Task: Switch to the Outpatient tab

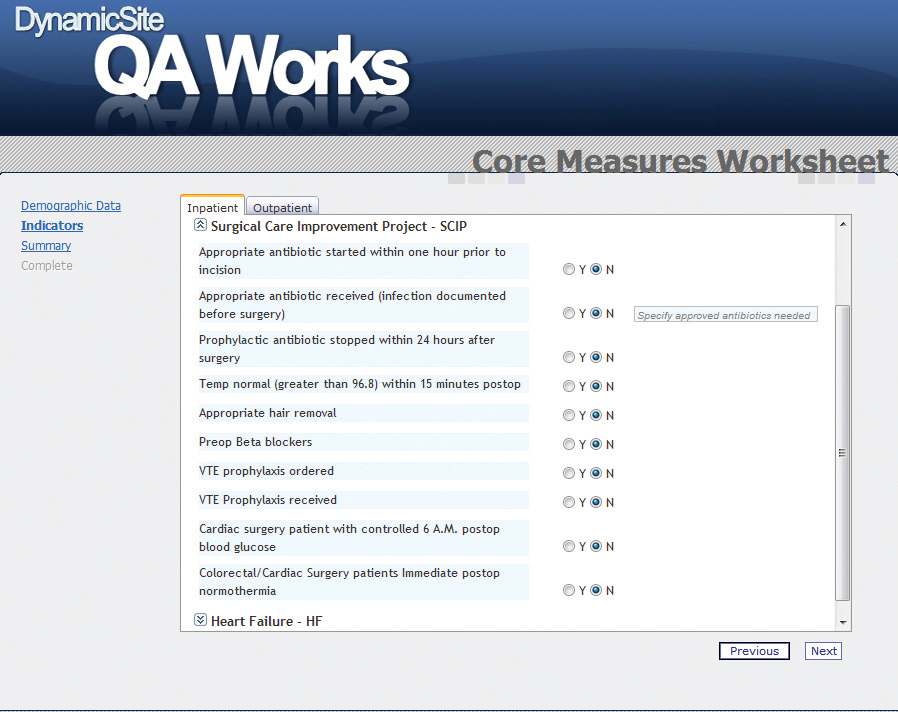Action: (282, 208)
